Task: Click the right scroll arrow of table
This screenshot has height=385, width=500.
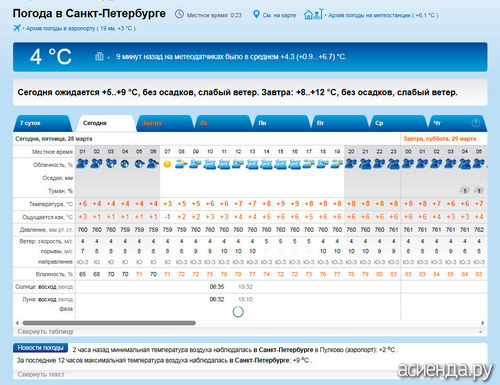Action: (483, 323)
